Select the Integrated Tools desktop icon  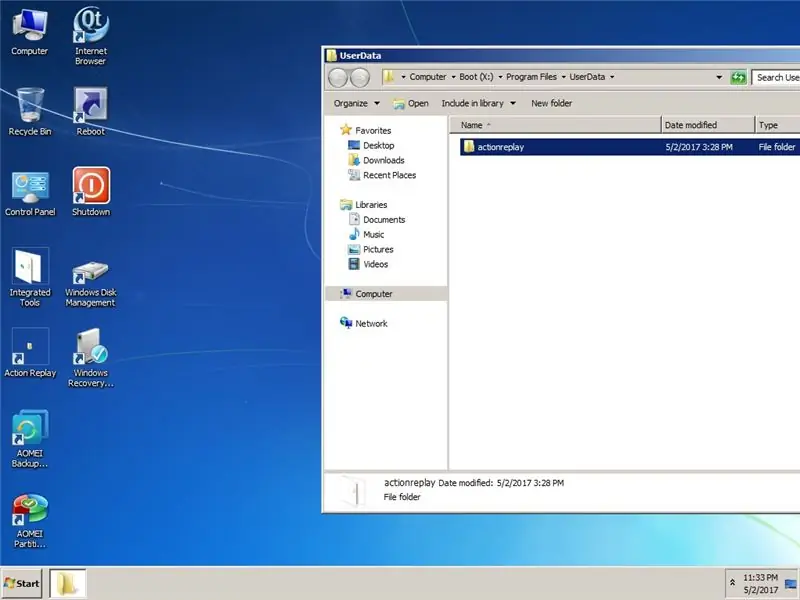click(30, 278)
